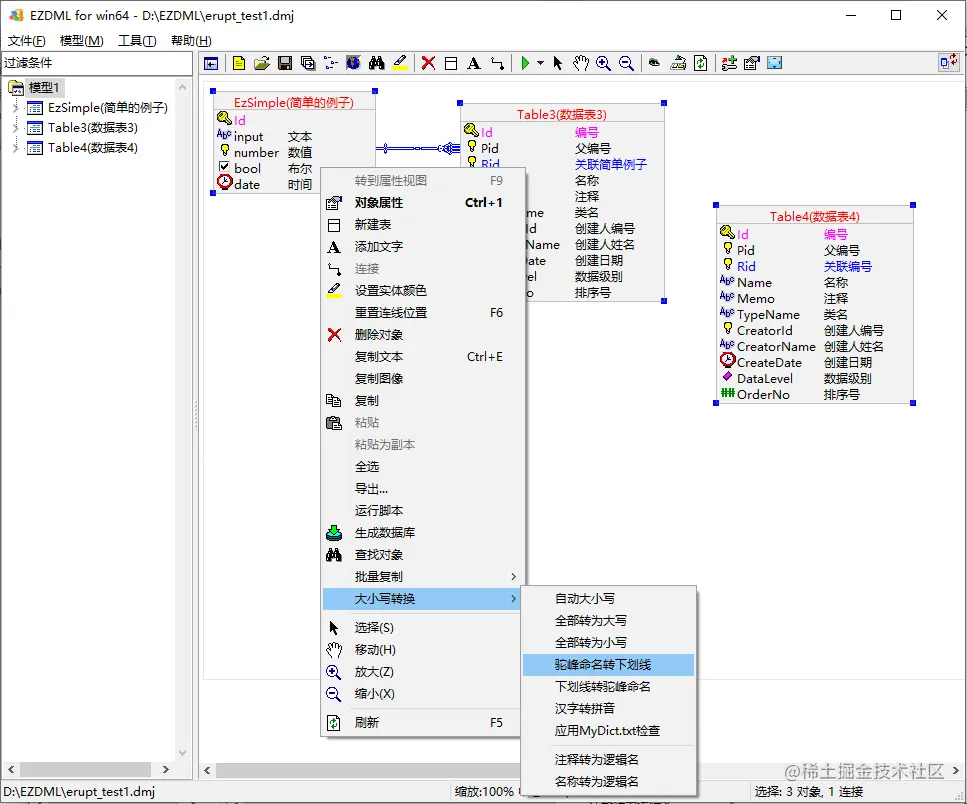Choose 查找对象 in the context menu
Image resolution: width=967 pixels, height=804 pixels.
422,555
